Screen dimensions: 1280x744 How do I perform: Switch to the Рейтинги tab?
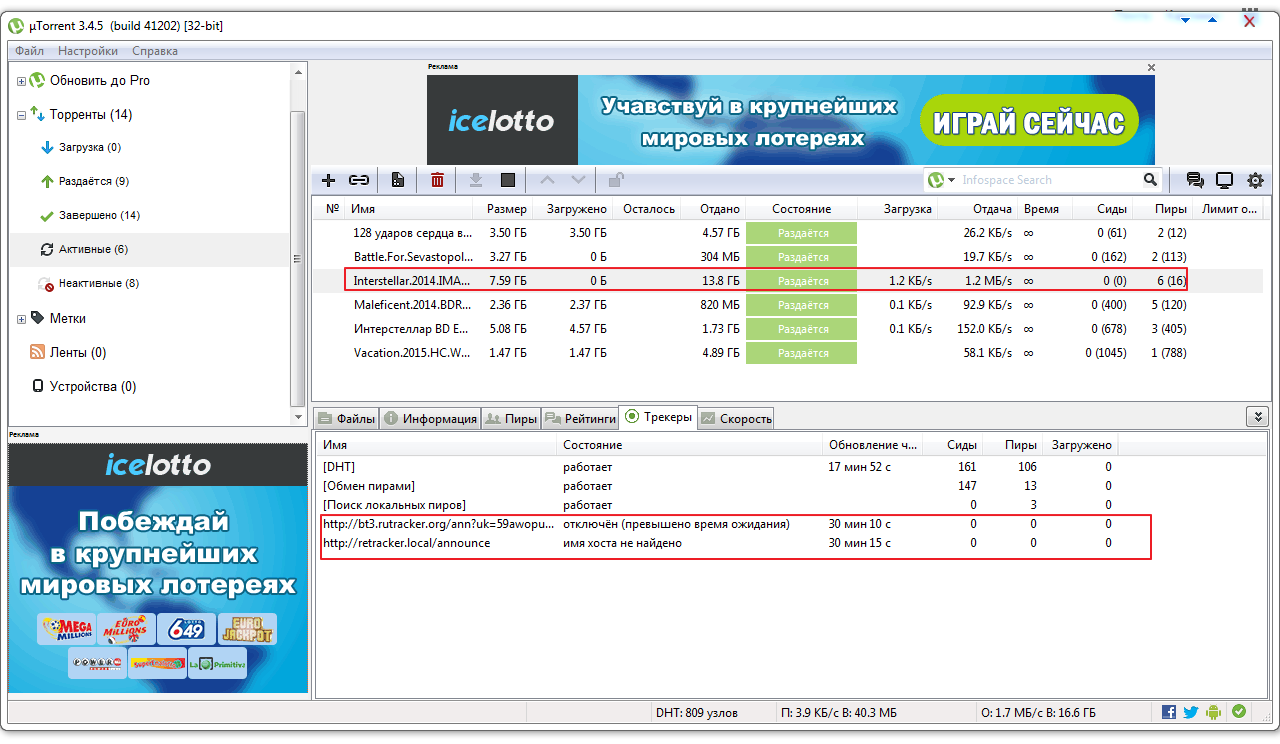click(580, 419)
